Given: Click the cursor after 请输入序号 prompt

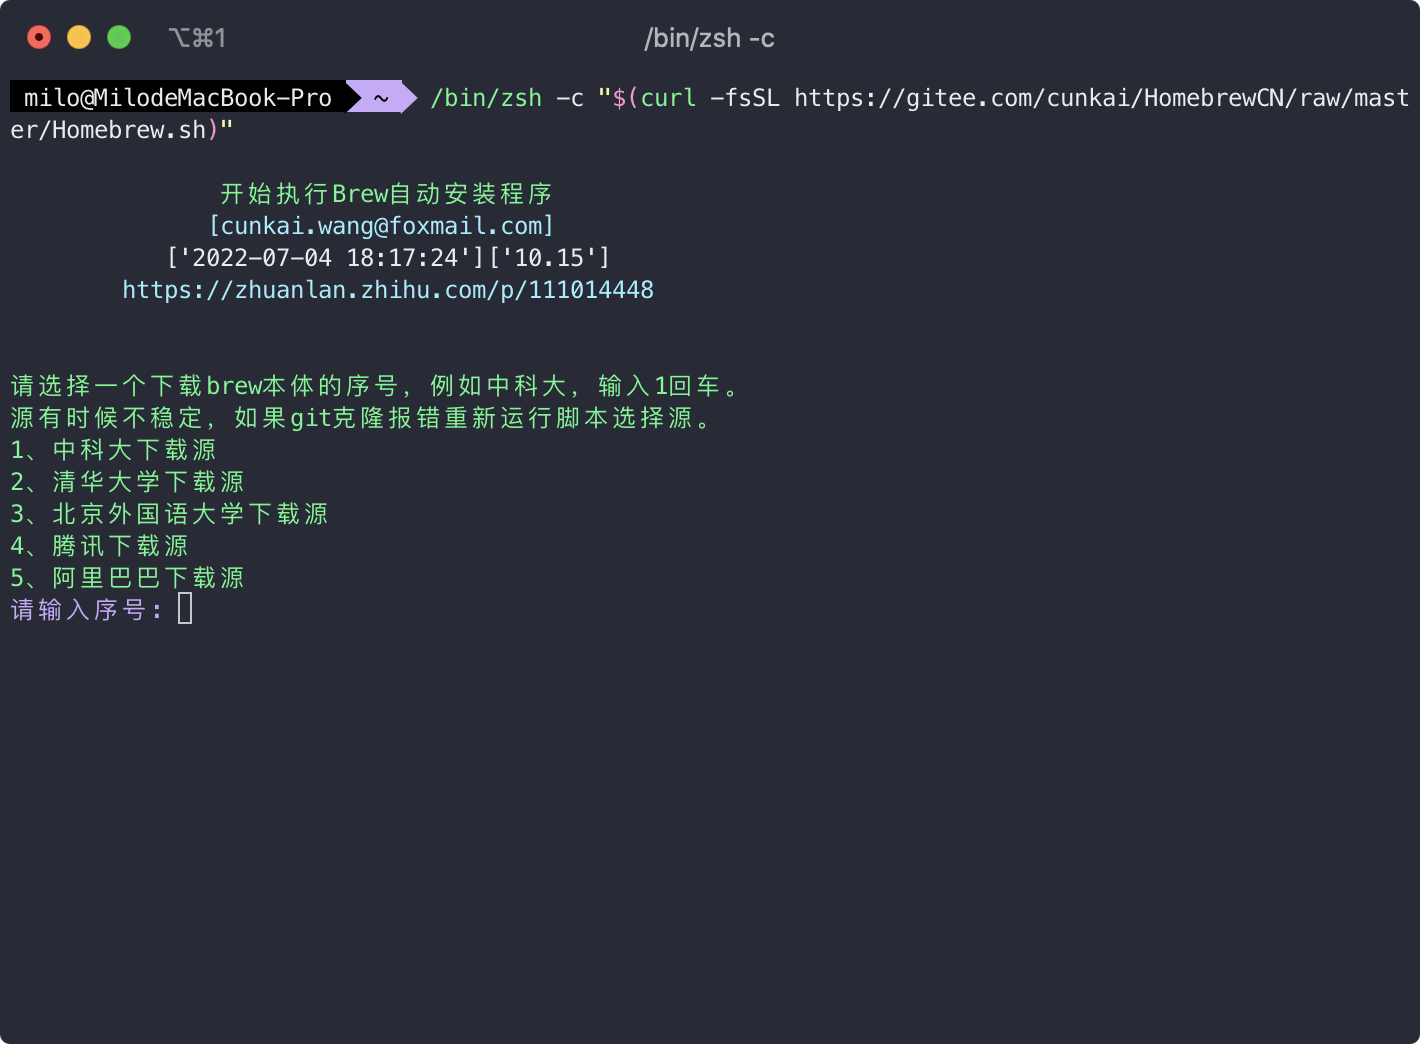Looking at the screenshot, I should click(x=185, y=609).
